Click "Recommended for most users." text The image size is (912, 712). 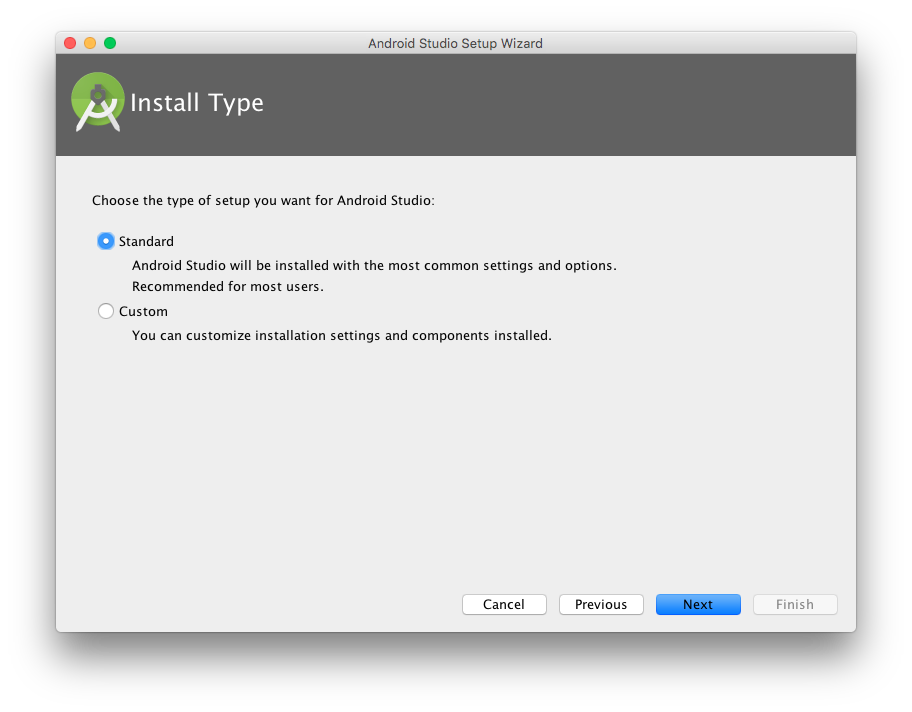click(228, 287)
